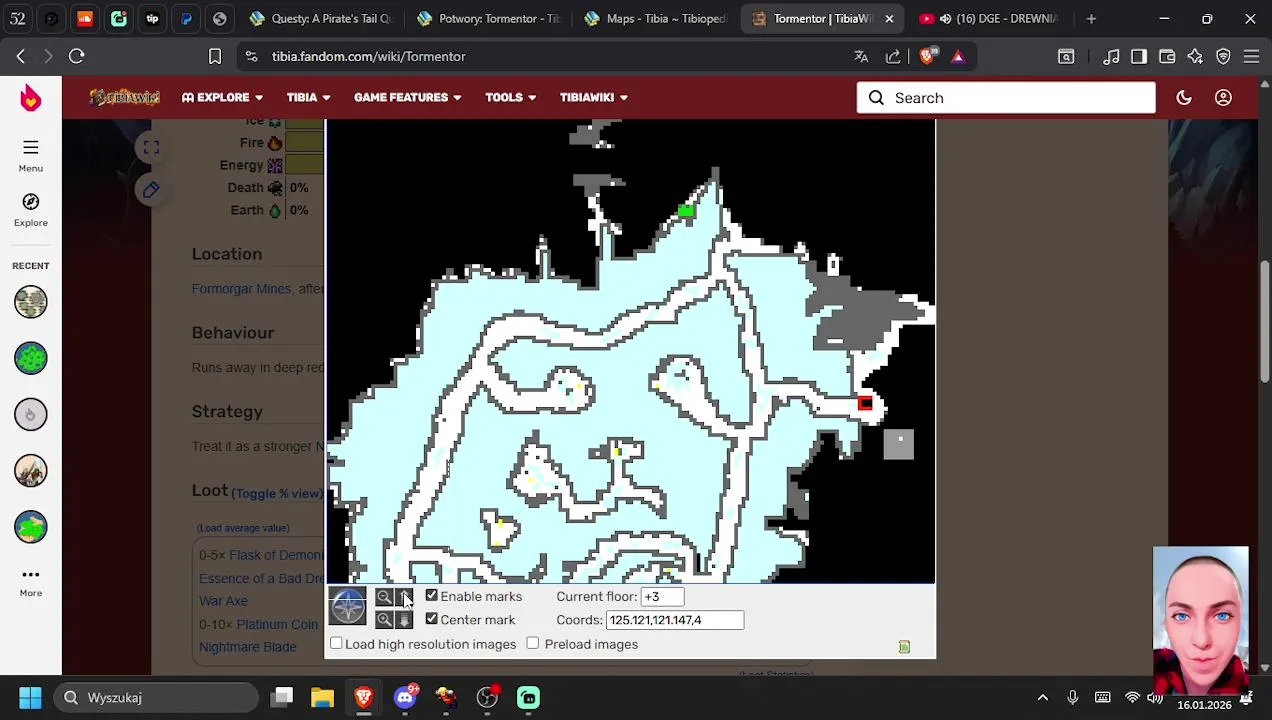Click the Current floor input field
Image resolution: width=1272 pixels, height=720 pixels.
tap(662, 596)
